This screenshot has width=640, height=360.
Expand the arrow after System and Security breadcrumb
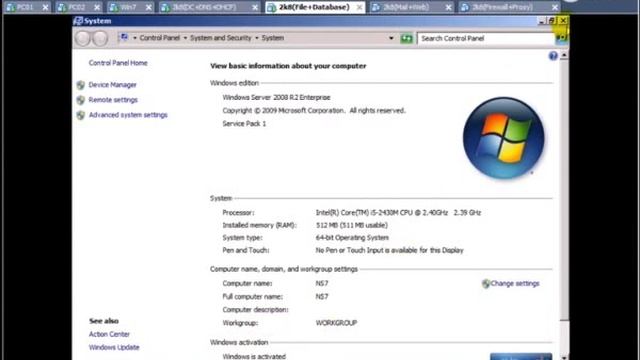click(x=257, y=38)
